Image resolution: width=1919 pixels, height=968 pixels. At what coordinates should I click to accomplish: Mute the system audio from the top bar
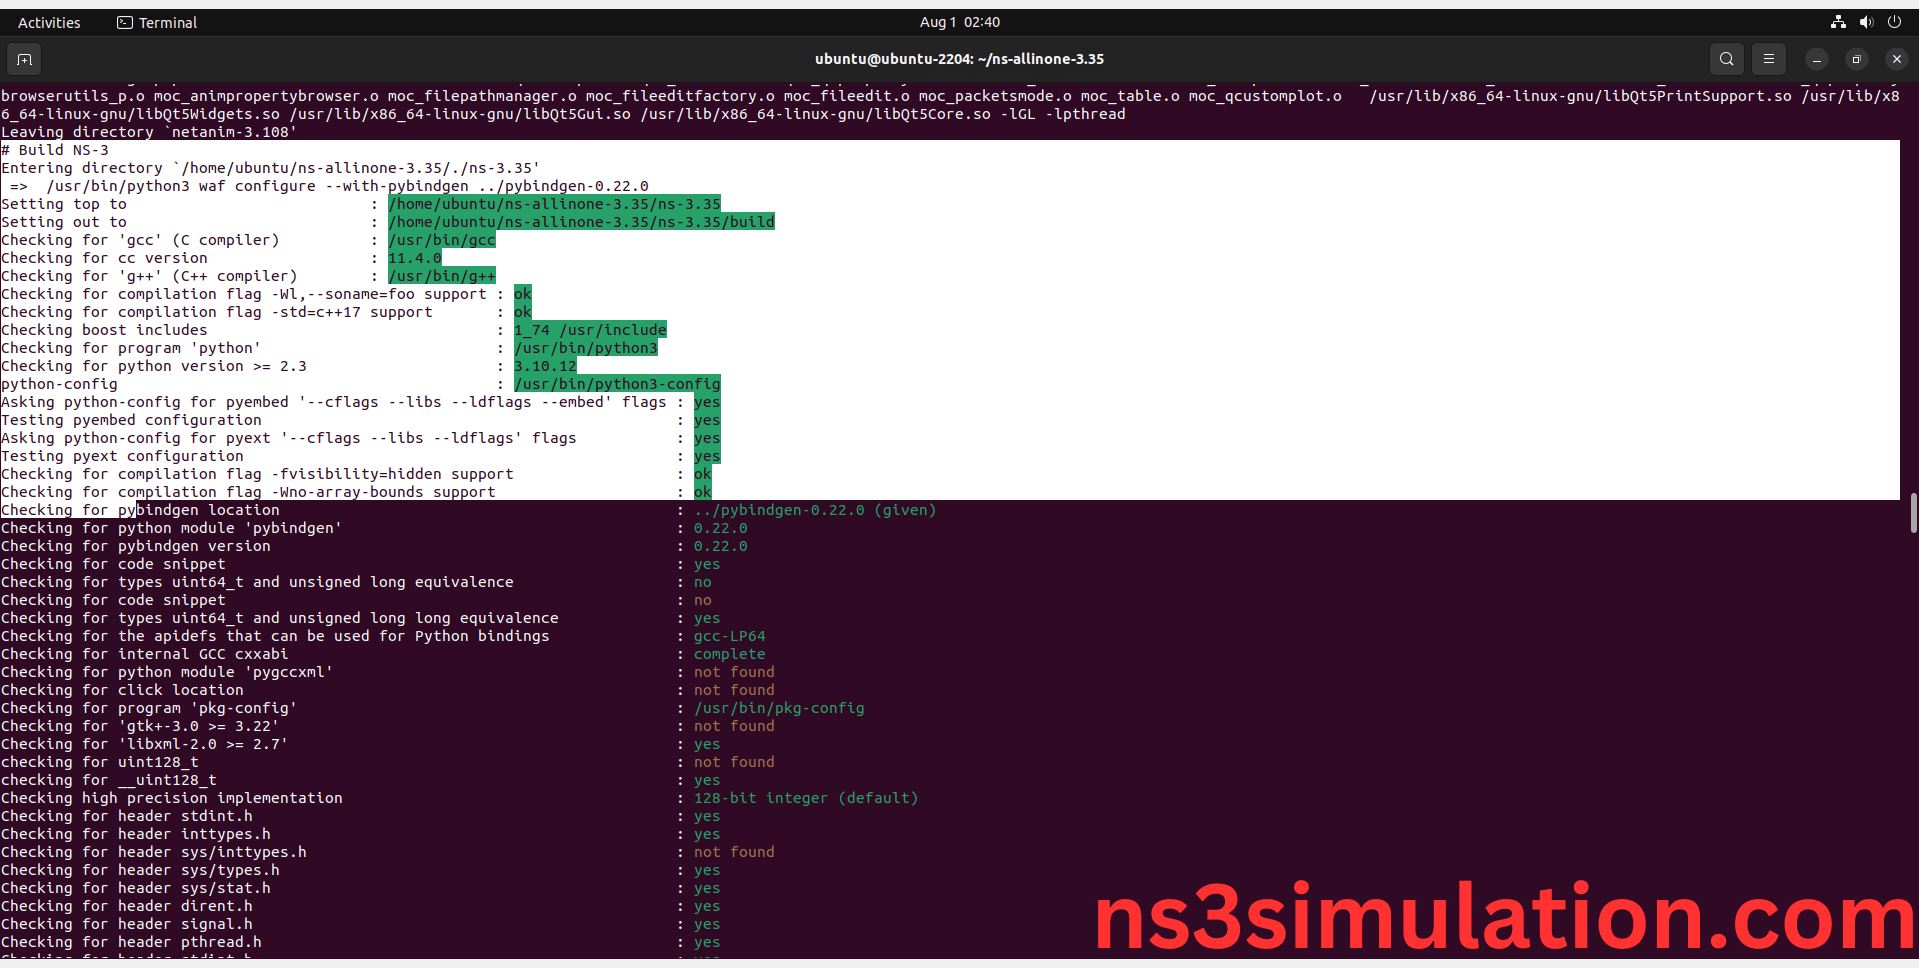click(1866, 22)
